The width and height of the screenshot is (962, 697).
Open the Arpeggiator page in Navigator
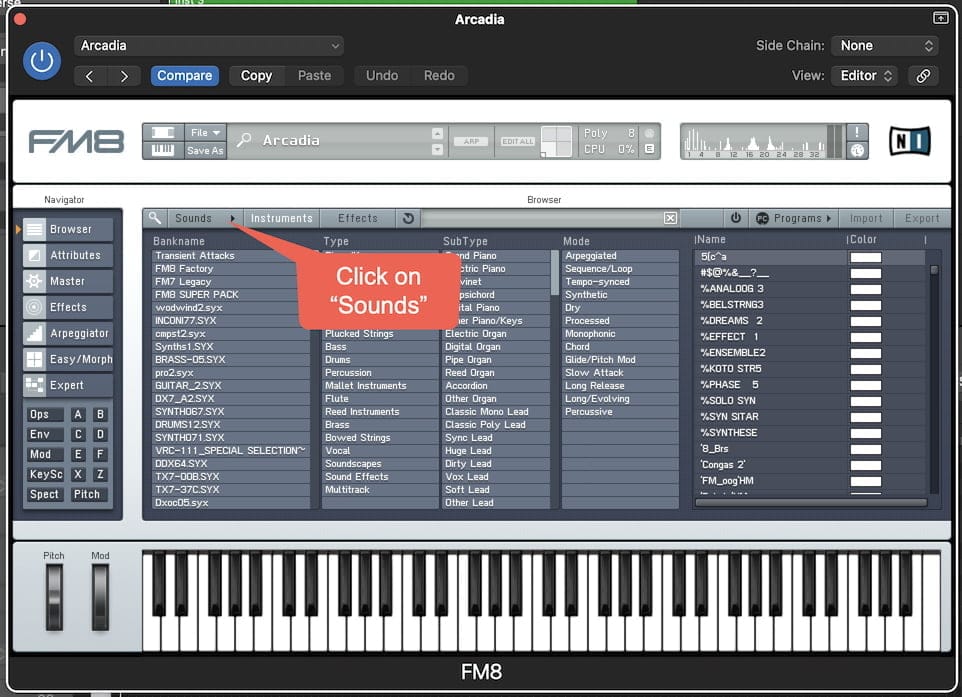pos(69,333)
